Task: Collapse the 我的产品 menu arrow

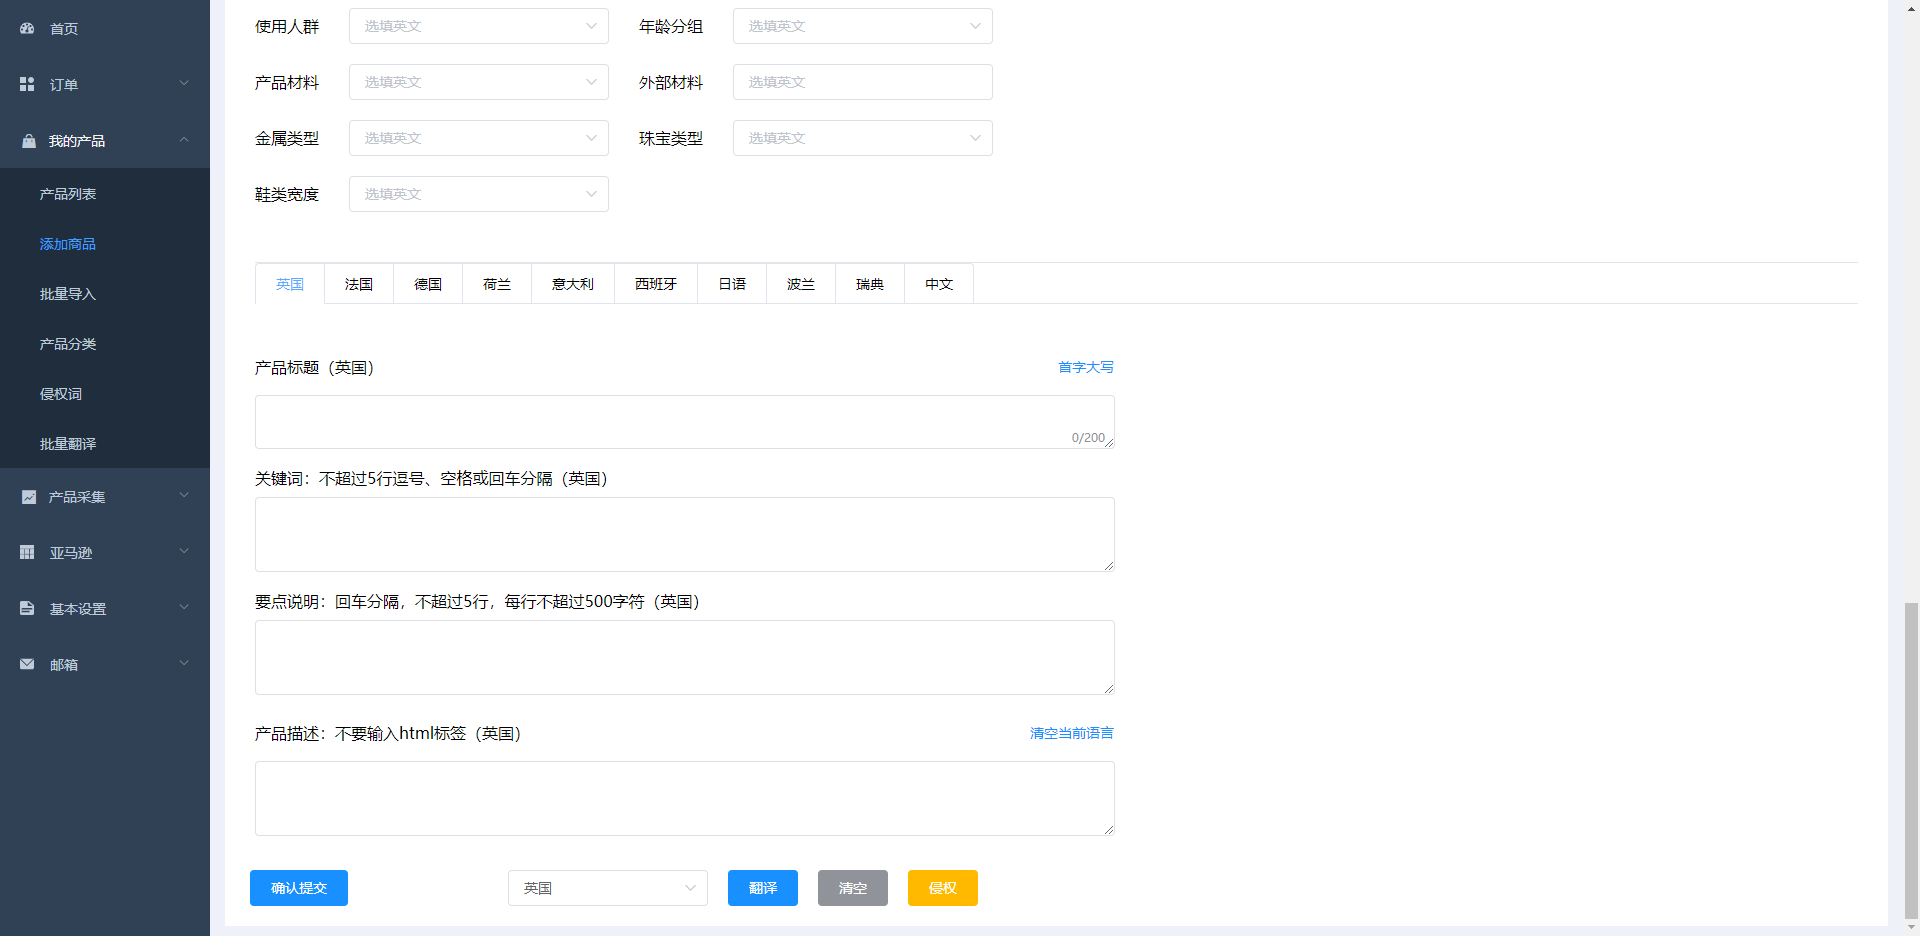Action: 184,140
